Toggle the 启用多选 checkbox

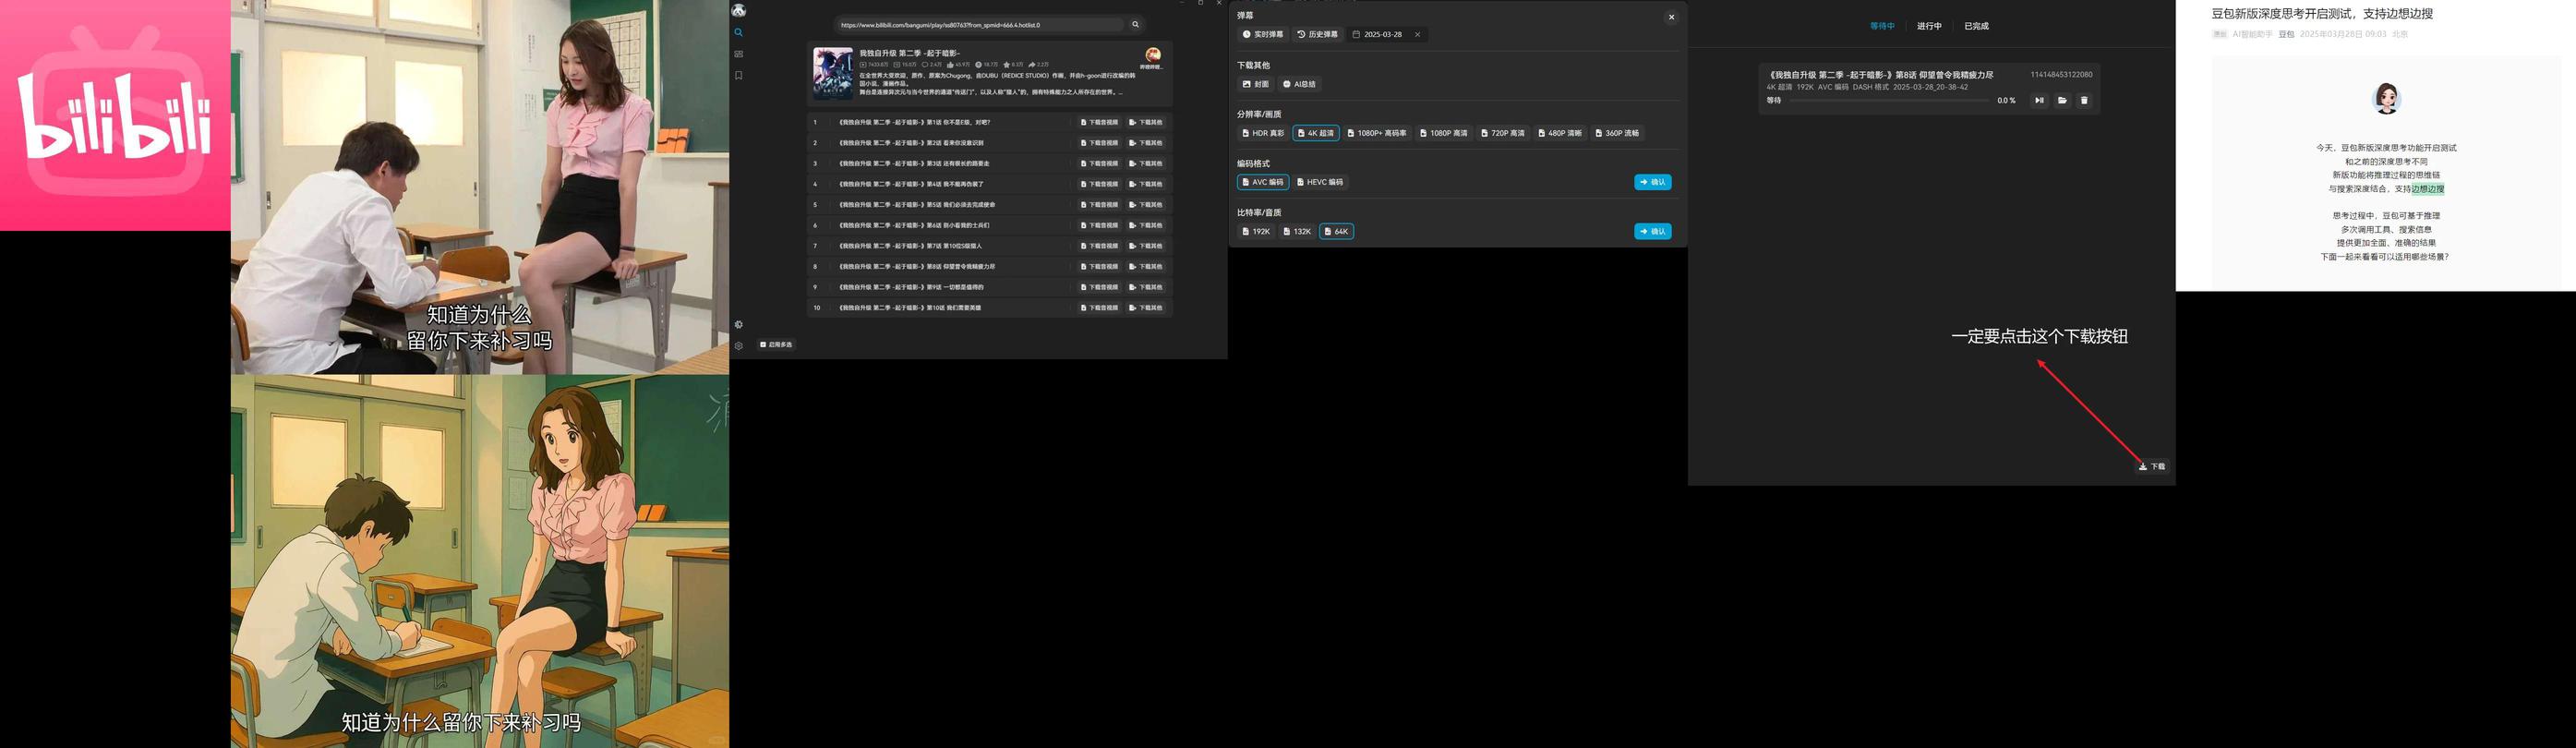pyautogui.click(x=763, y=345)
